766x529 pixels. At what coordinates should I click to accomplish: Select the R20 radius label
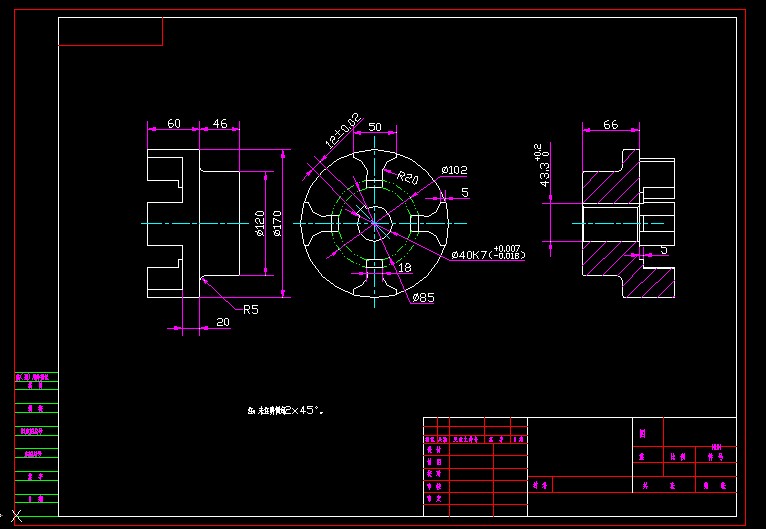407,177
